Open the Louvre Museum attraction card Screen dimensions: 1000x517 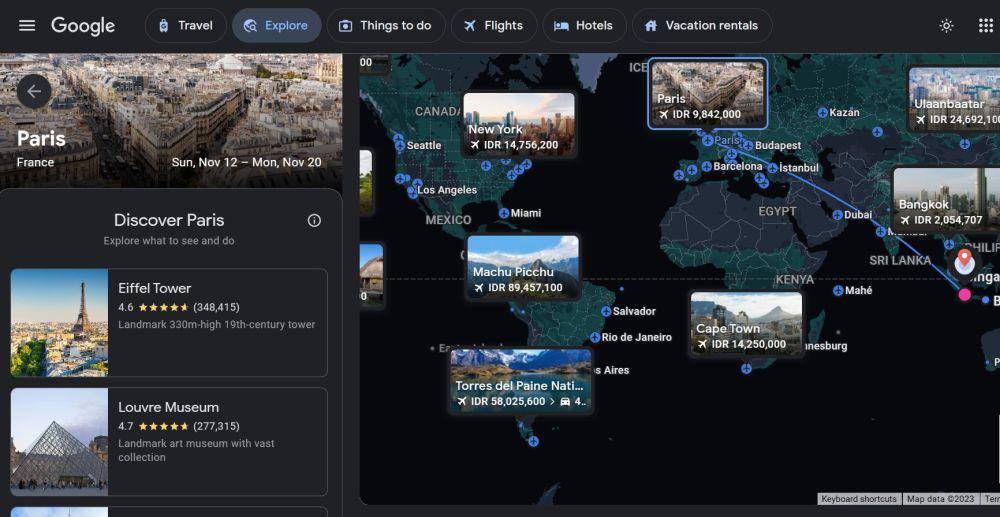click(169, 442)
